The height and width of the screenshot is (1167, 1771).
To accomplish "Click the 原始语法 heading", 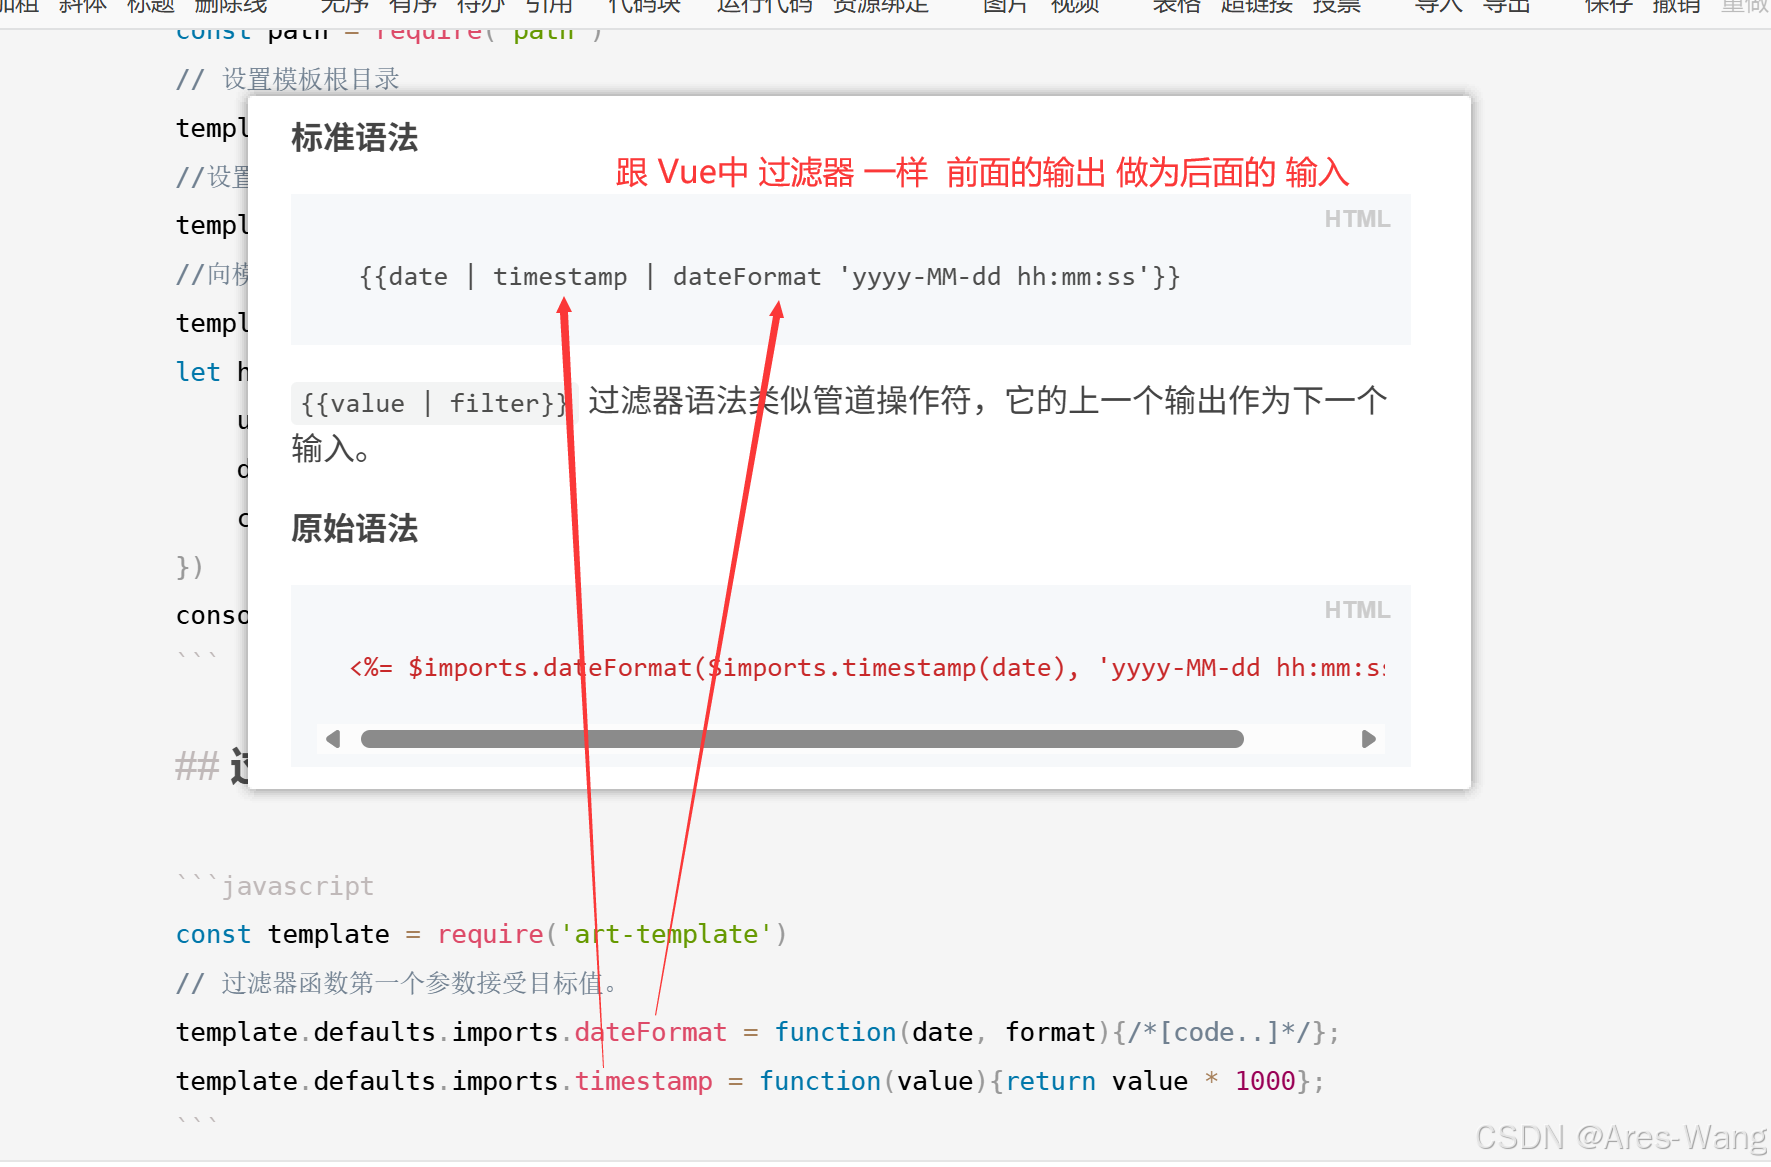I will (x=354, y=529).
